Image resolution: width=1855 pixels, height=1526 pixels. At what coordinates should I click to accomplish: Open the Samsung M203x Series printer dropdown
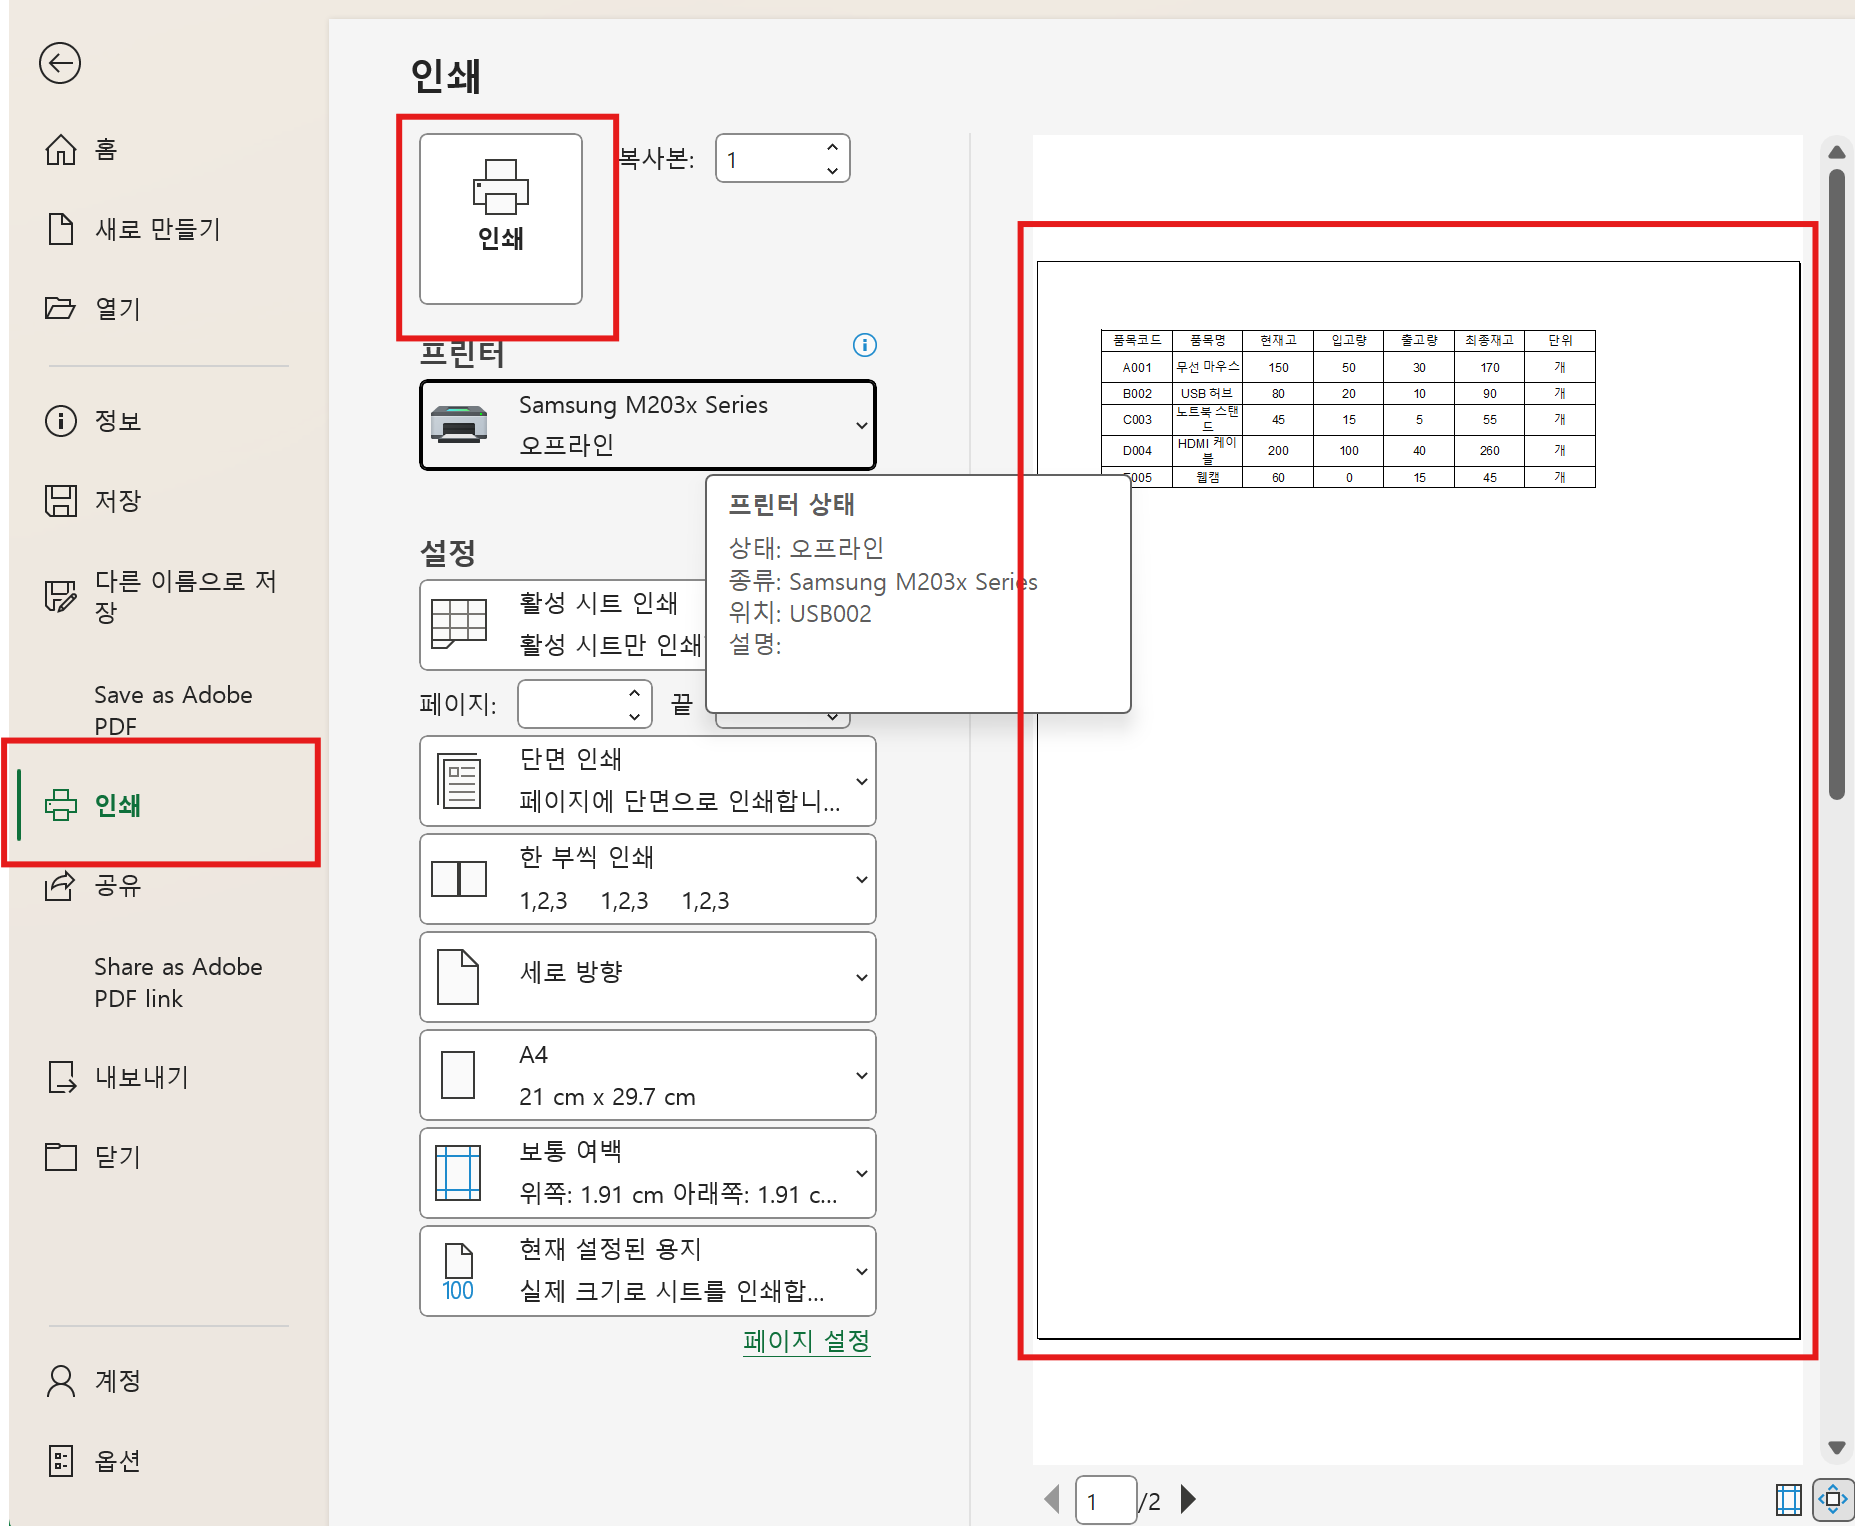tap(648, 425)
